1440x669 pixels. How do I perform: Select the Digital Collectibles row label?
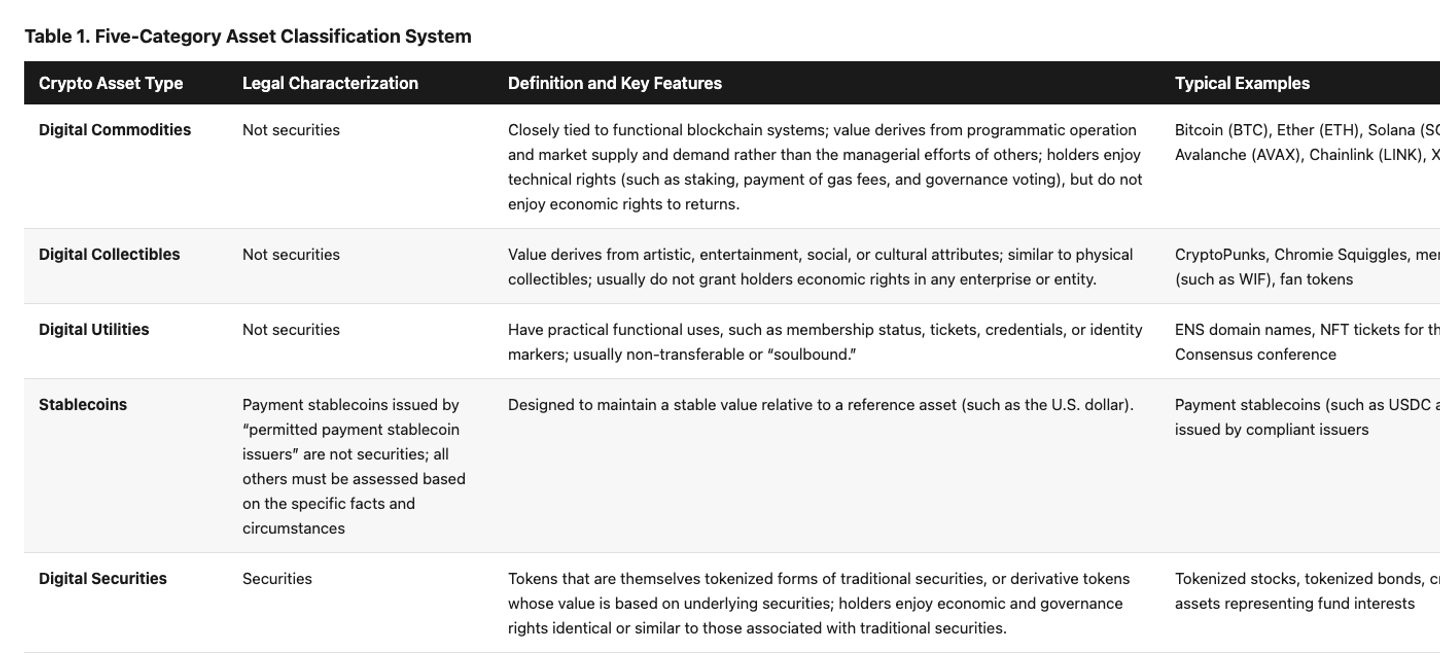pyautogui.click(x=110, y=255)
